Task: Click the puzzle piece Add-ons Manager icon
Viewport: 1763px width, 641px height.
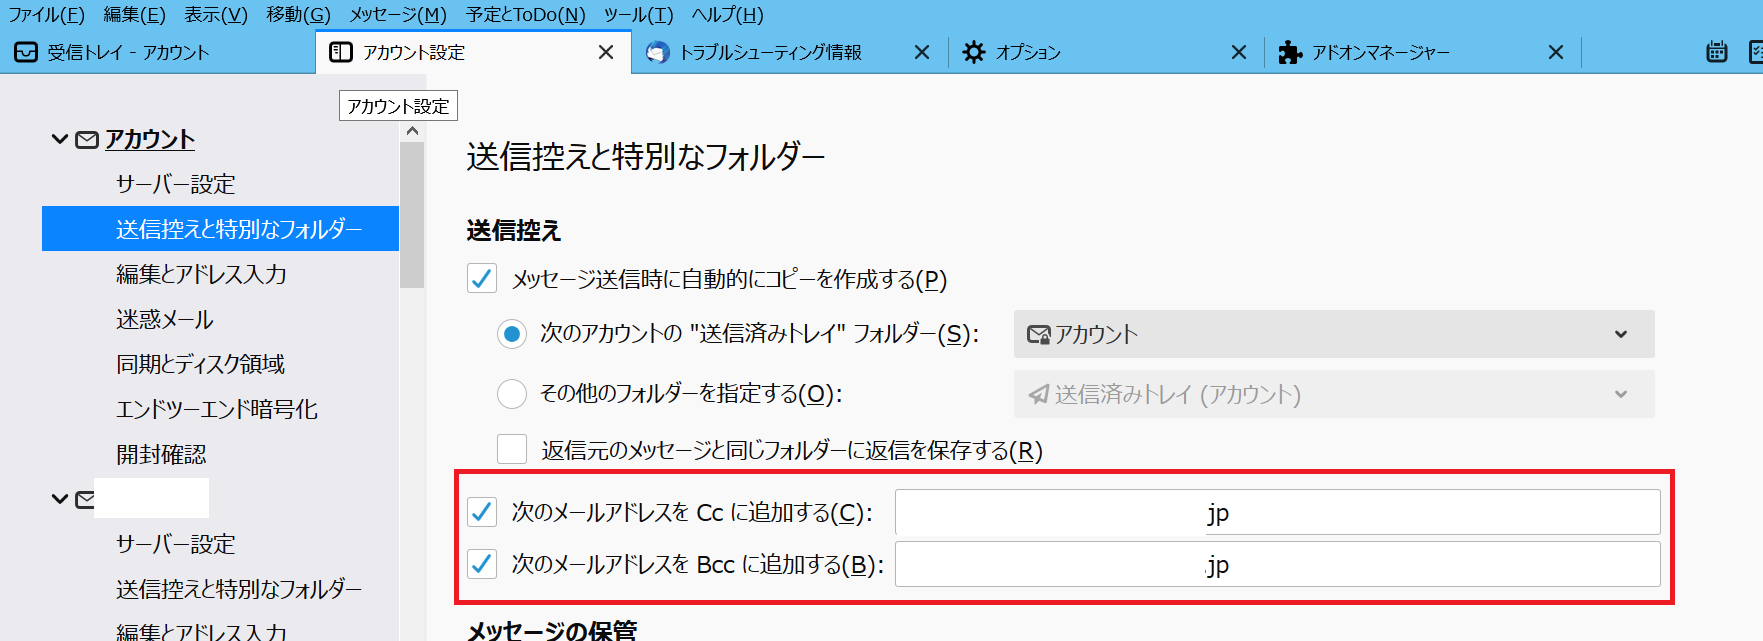Action: (x=1290, y=52)
